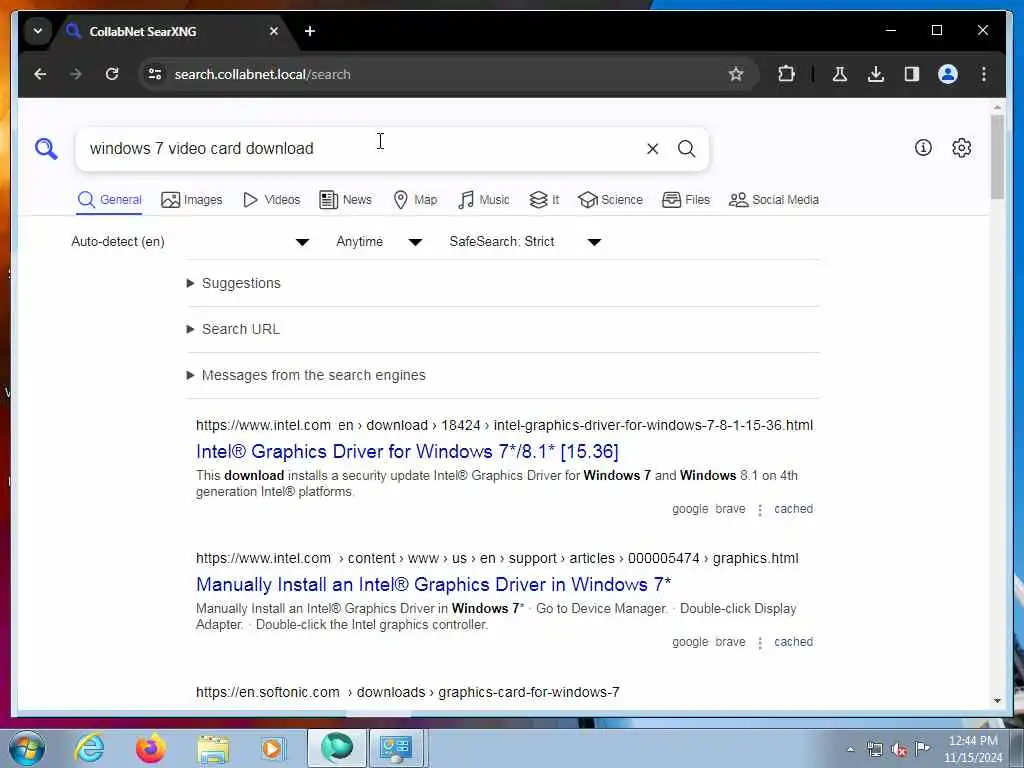Submit search with magnifier button
Screen dimensions: 1024x768
tap(686, 149)
